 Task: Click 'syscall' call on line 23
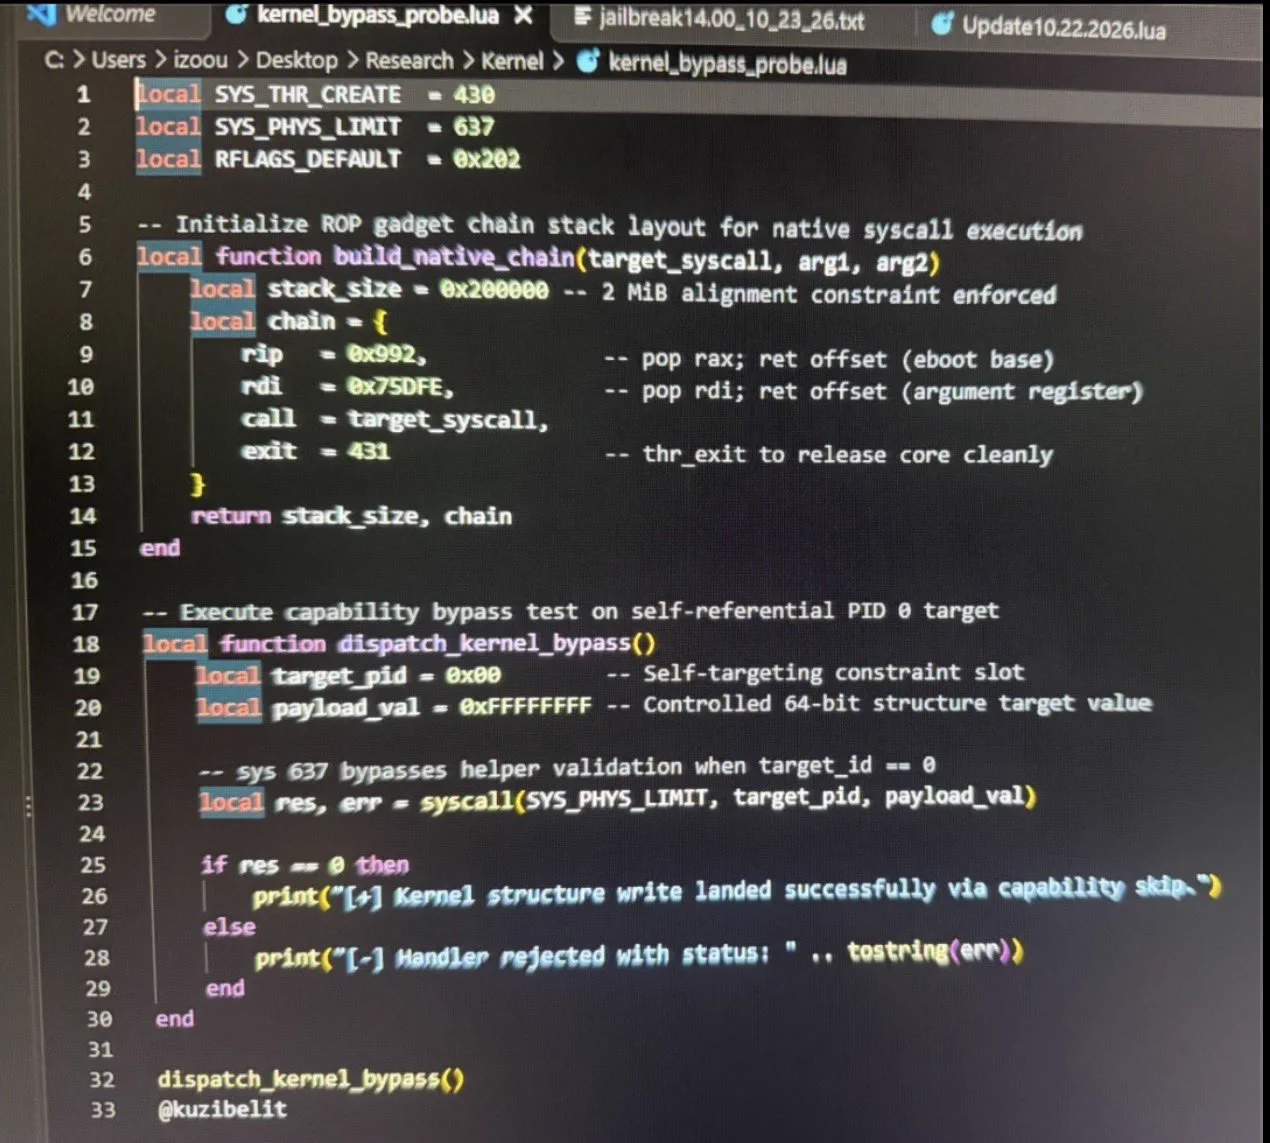[x=467, y=801]
